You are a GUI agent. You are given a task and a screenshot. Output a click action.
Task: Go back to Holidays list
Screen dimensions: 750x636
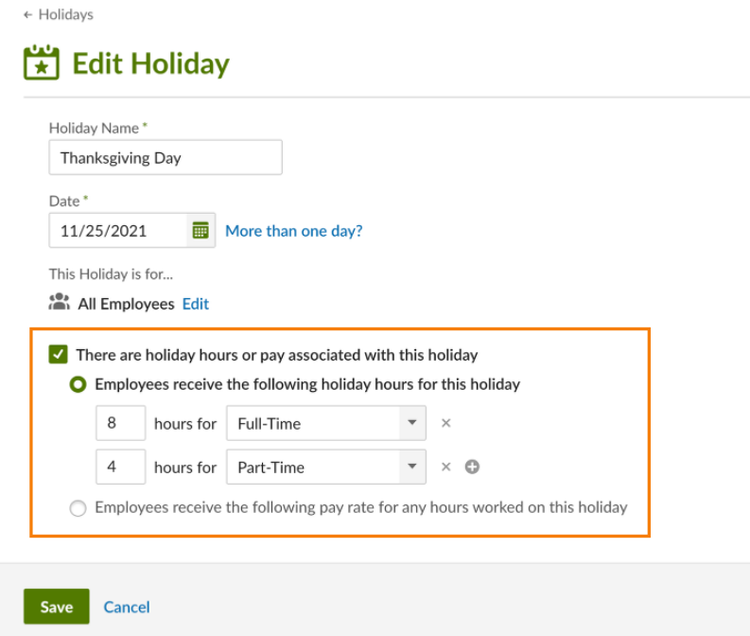[58, 15]
